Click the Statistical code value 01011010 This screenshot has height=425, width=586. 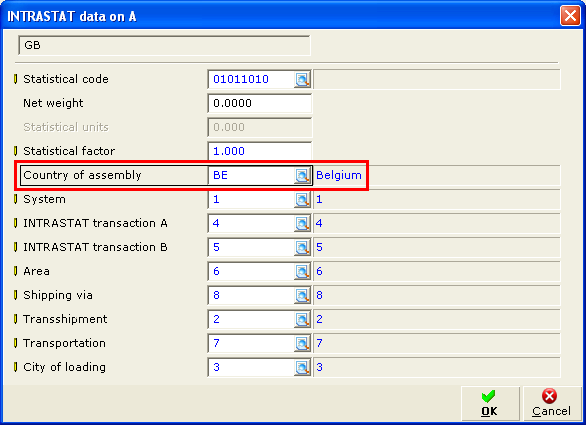(x=241, y=79)
